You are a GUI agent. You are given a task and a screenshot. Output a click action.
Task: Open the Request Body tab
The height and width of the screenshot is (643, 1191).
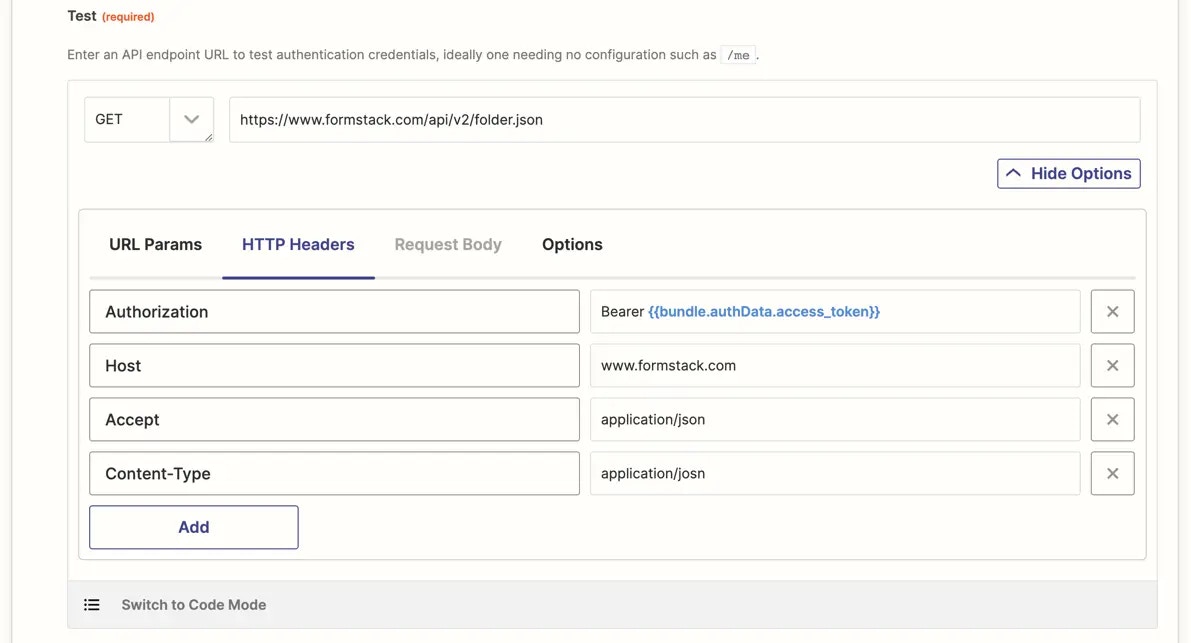[447, 244]
